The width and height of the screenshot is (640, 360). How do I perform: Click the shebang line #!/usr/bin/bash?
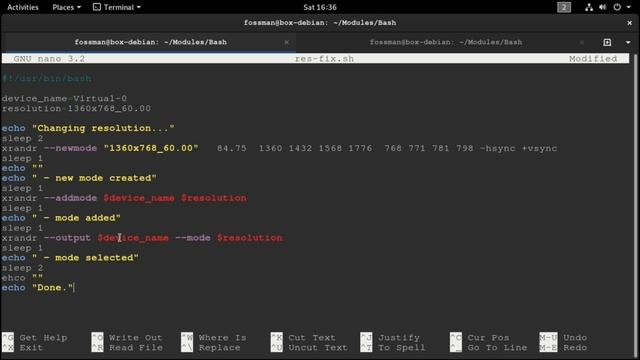47,78
